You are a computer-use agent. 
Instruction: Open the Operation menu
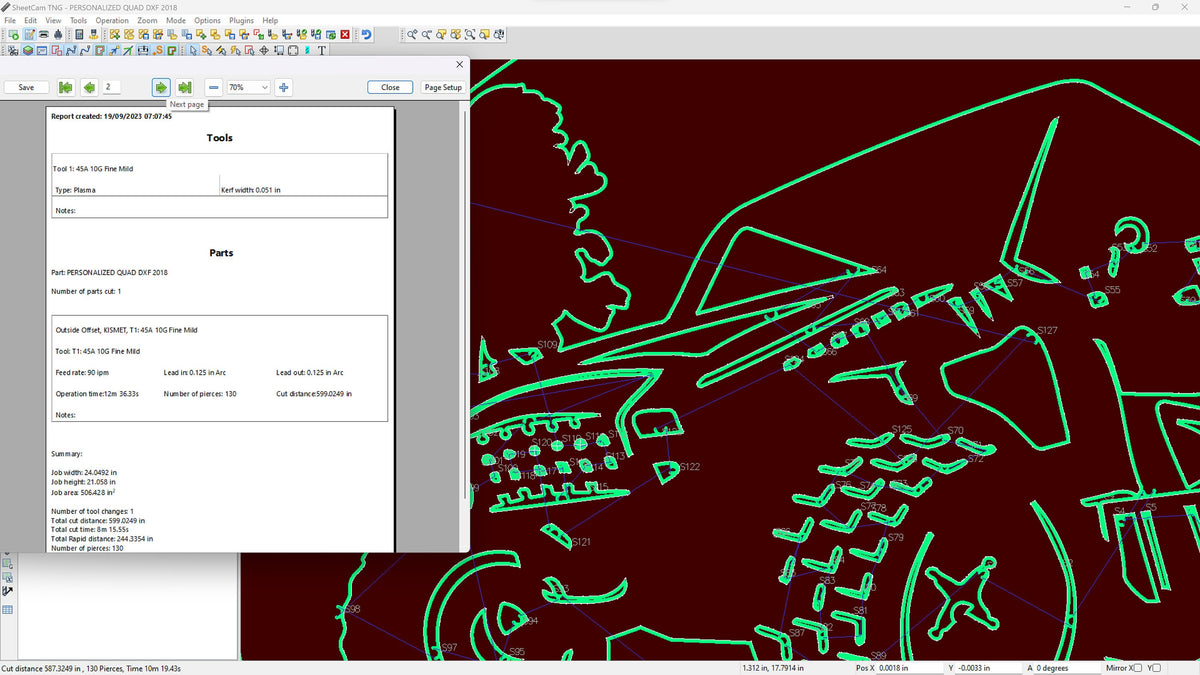click(112, 20)
